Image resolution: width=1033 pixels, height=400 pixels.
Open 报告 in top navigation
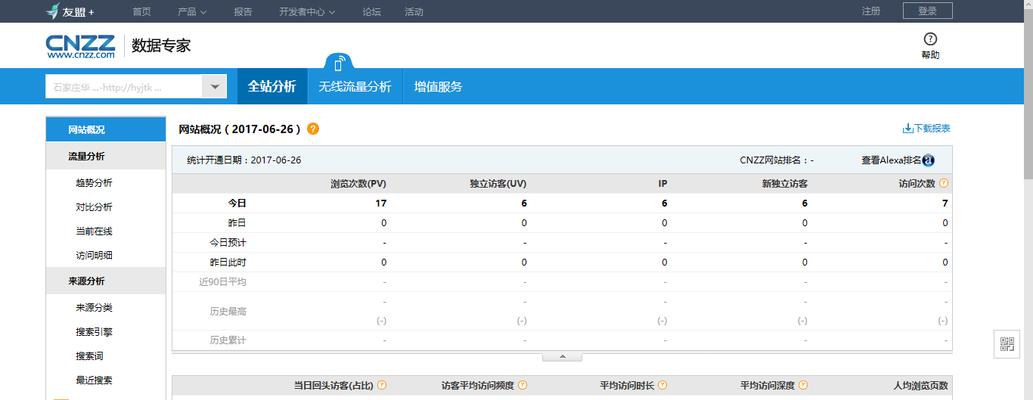click(x=242, y=11)
